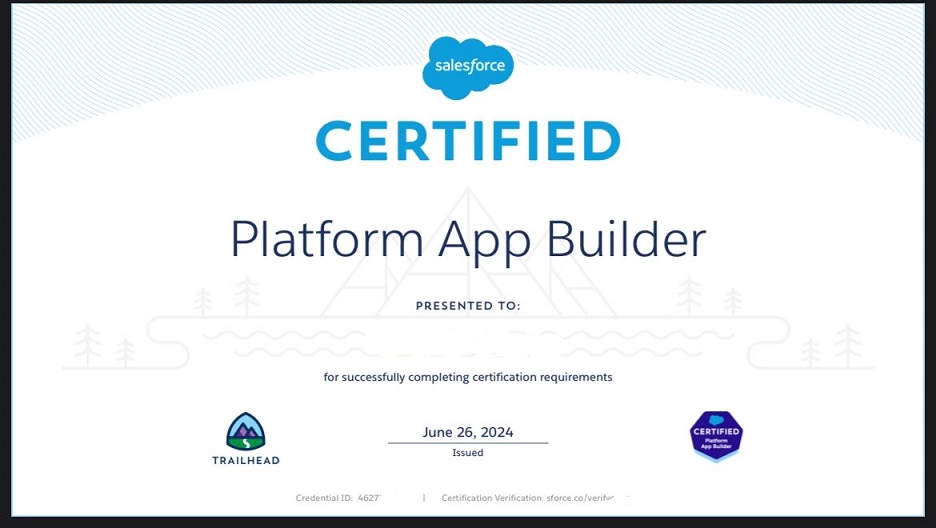Click the Credential ID number text

[x=368, y=498]
